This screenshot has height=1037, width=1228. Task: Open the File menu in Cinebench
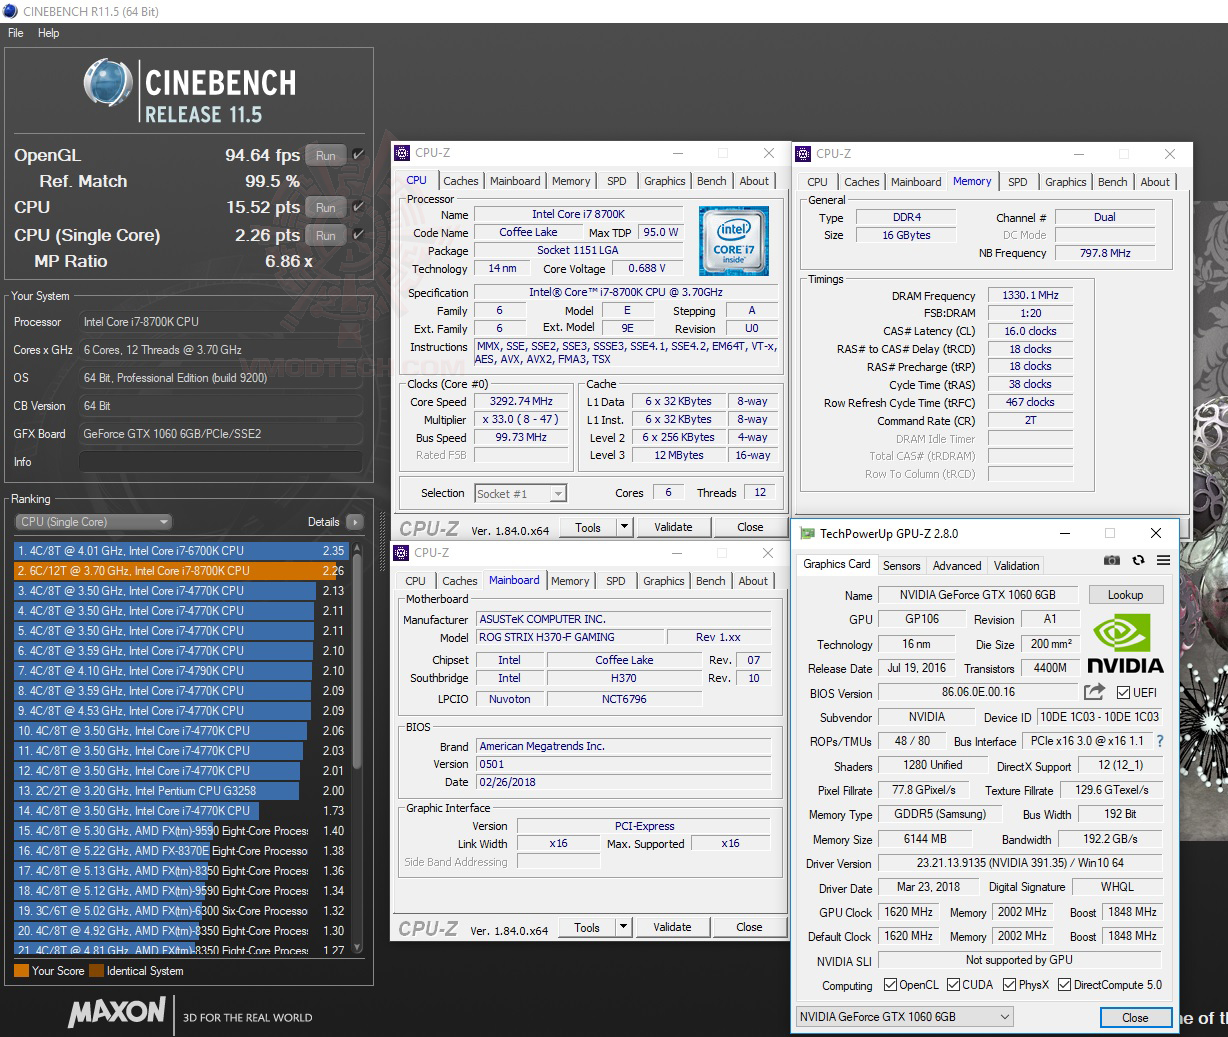pos(16,33)
